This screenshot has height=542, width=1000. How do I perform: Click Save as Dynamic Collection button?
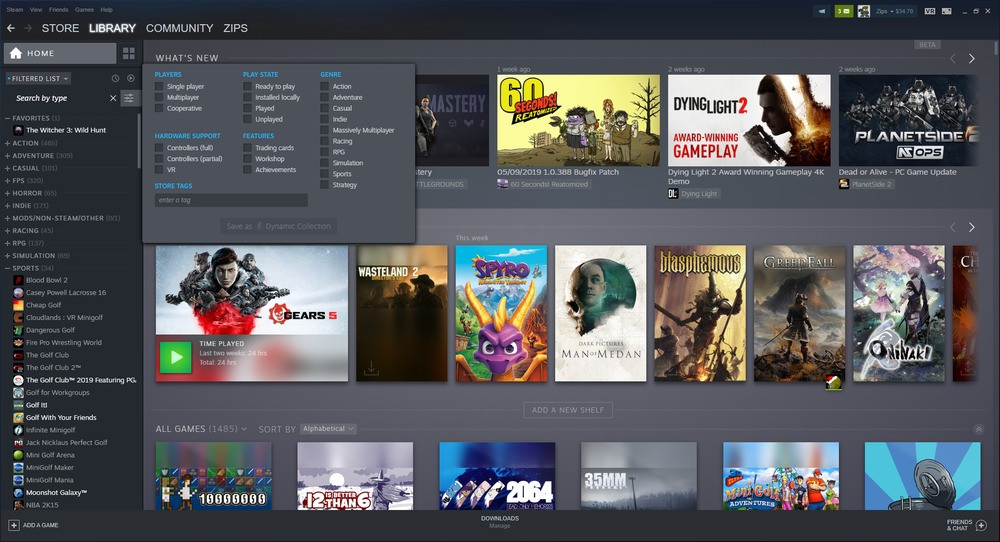point(279,226)
